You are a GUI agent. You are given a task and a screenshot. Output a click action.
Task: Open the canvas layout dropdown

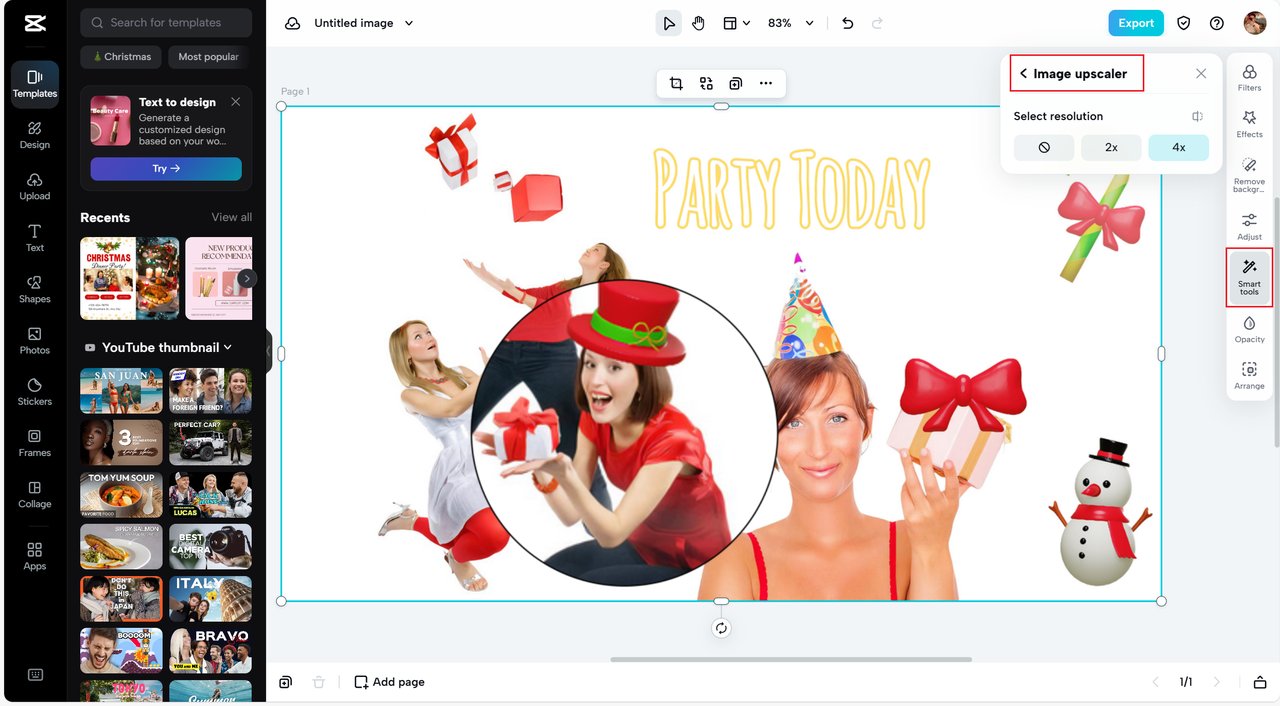pos(736,23)
